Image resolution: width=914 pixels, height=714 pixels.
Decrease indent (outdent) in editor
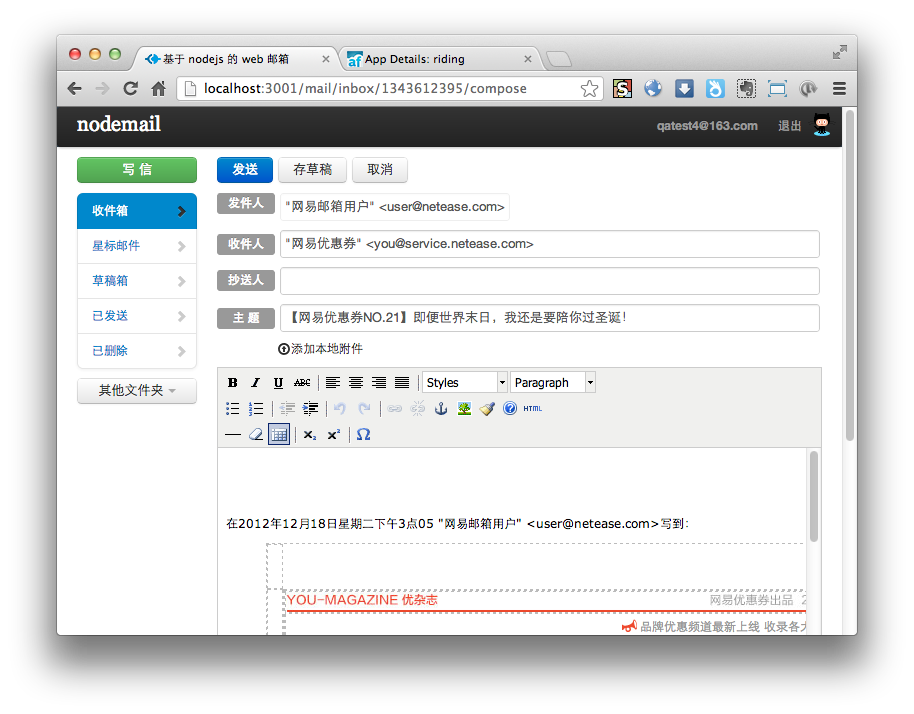[x=287, y=409]
